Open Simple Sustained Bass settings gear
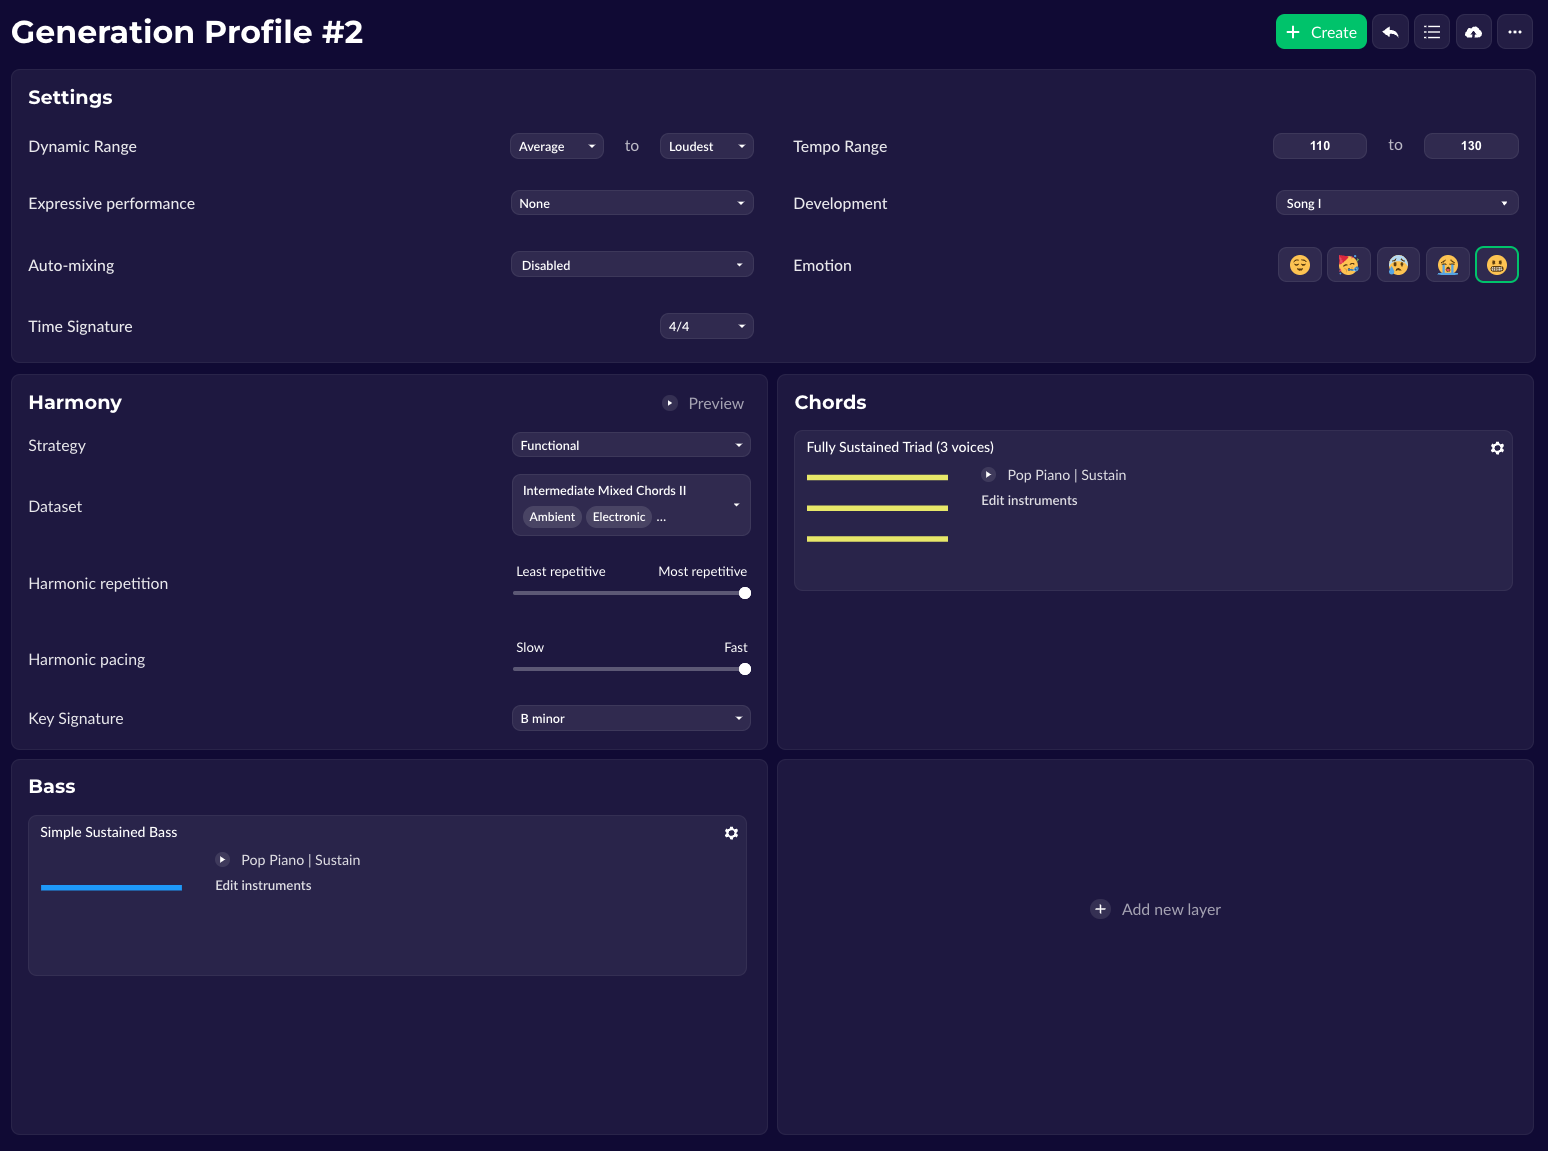Viewport: 1548px width, 1151px height. pyautogui.click(x=731, y=833)
